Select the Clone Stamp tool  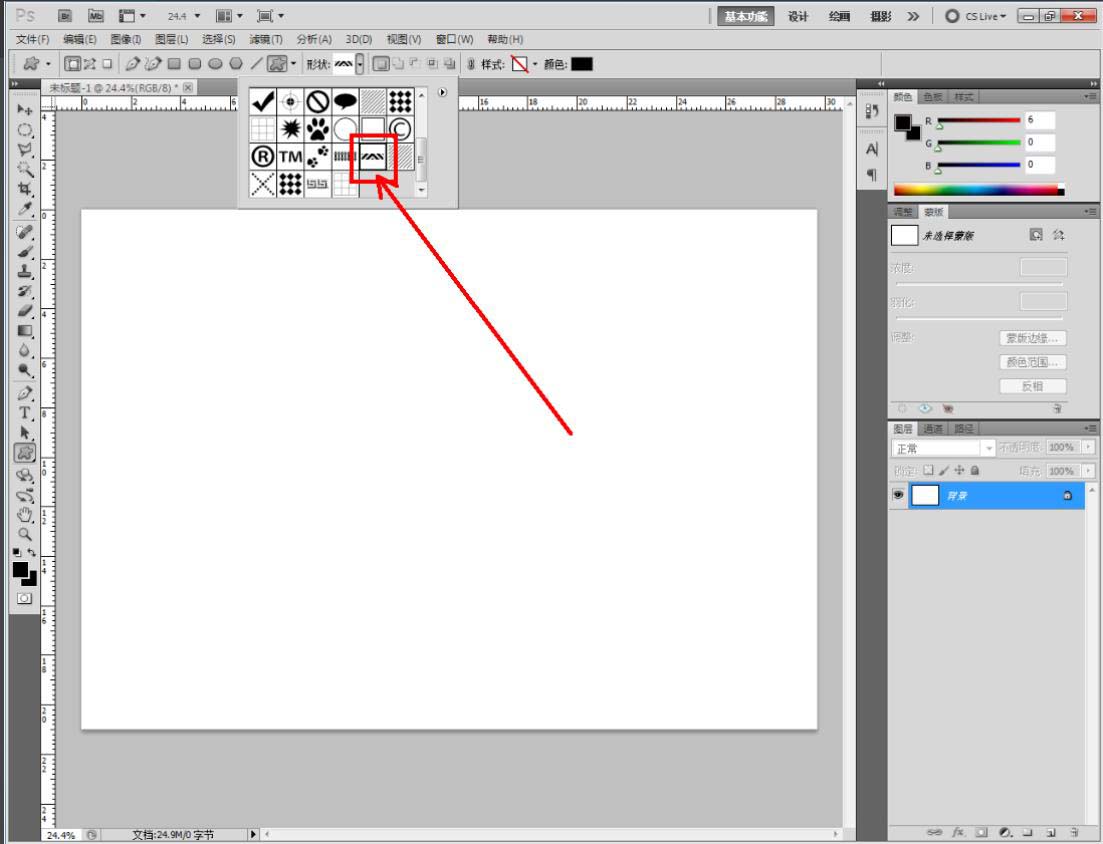25,271
